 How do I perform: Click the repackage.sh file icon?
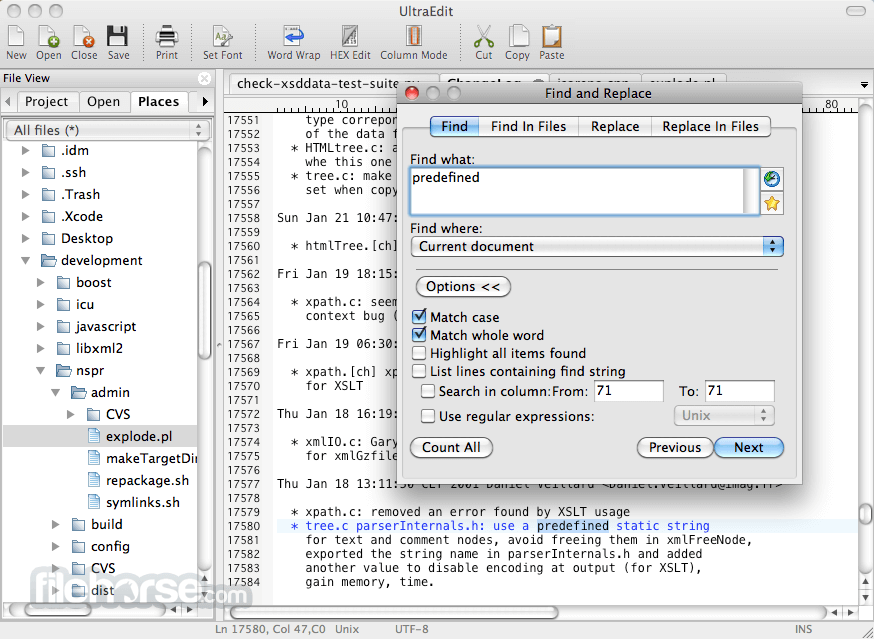point(94,480)
